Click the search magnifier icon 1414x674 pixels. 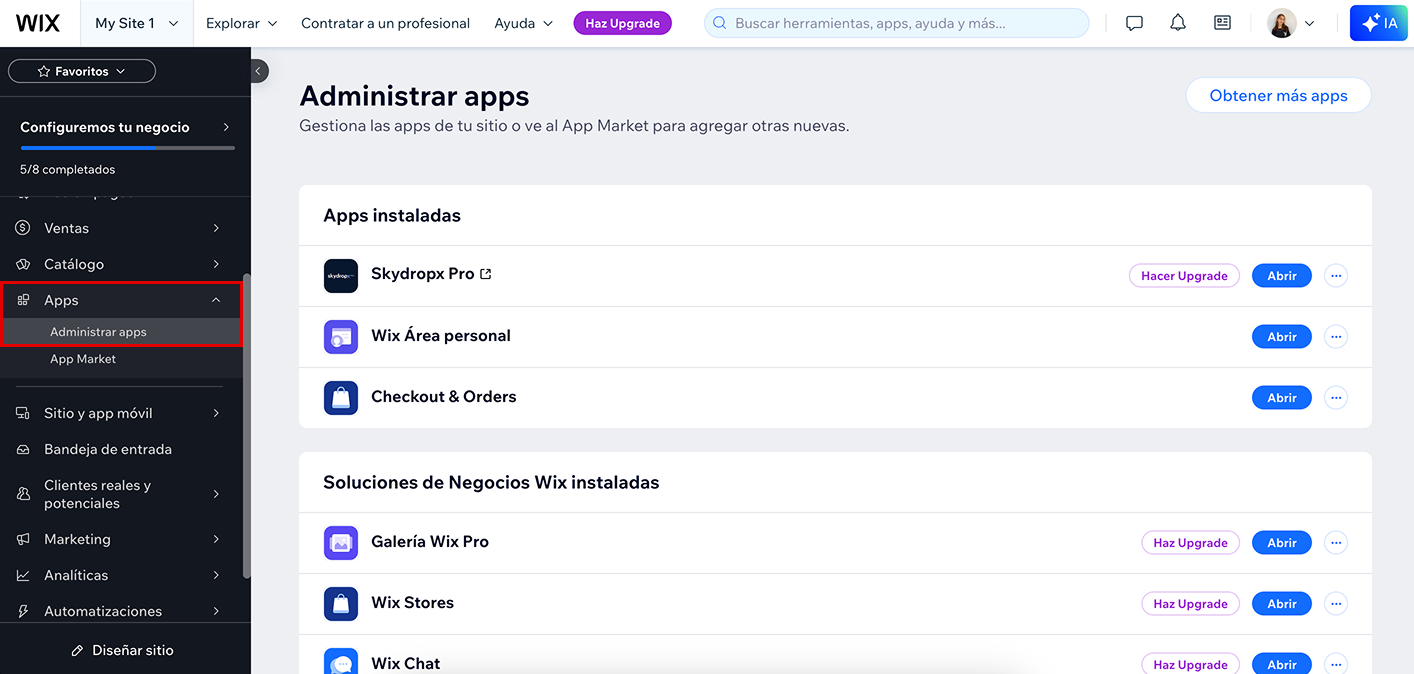click(719, 23)
